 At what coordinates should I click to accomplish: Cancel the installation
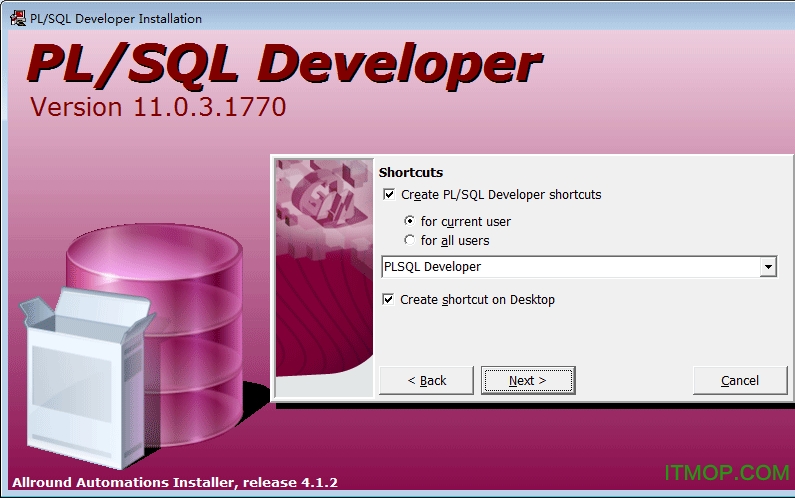click(740, 380)
